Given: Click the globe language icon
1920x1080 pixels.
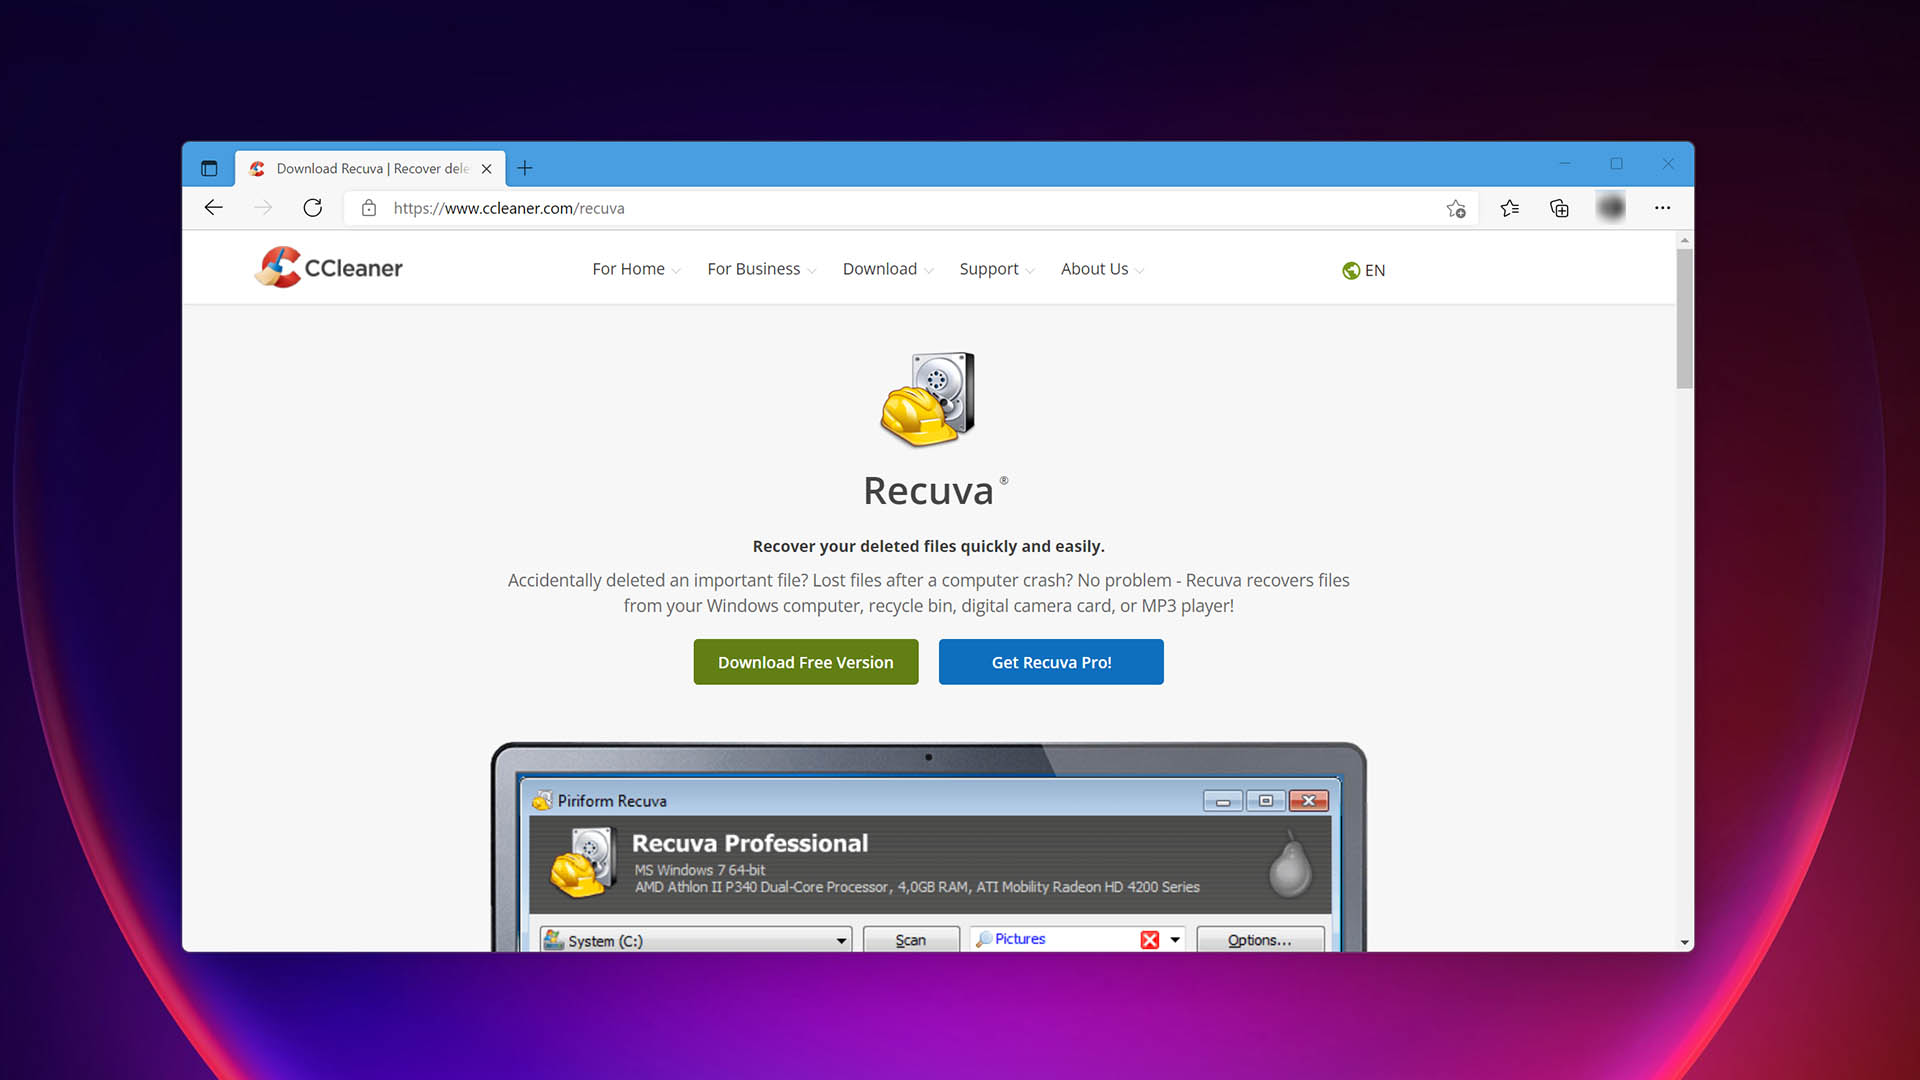Looking at the screenshot, I should (x=1351, y=271).
